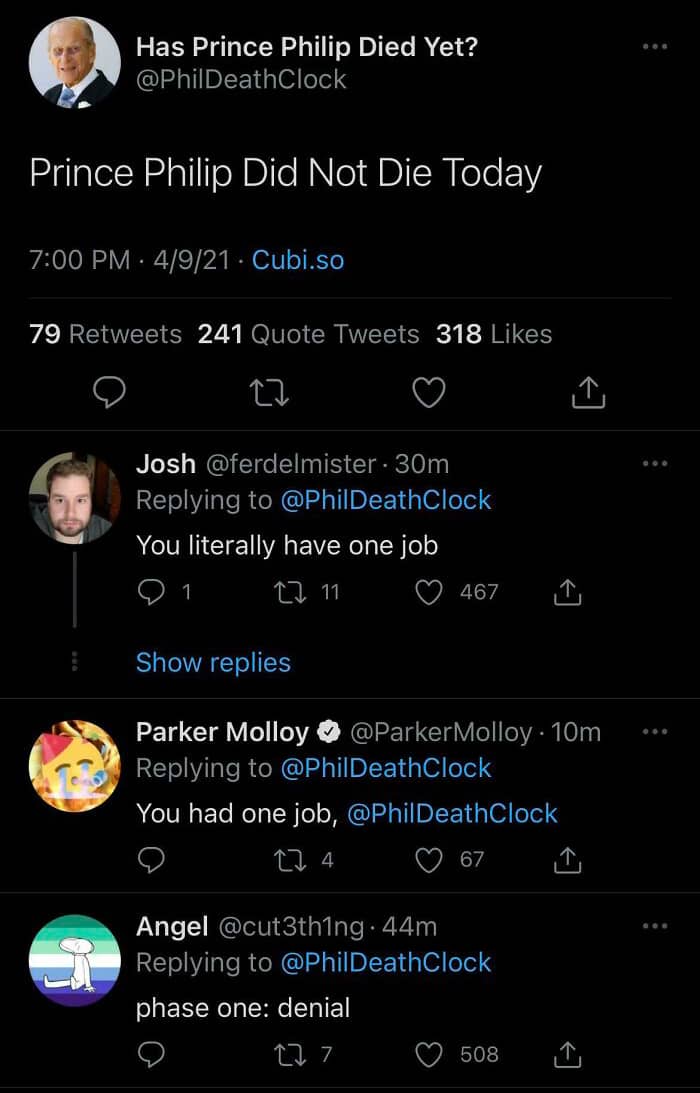Screen dimensions: 700x1093
Task: Reply to Angel's 'phase one: denial' tweet
Action: pyautogui.click(x=150, y=1053)
